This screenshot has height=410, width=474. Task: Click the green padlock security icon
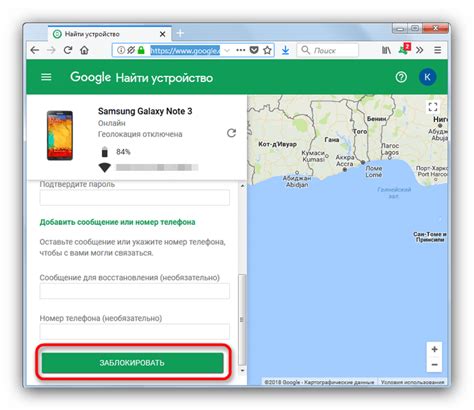tap(141, 50)
